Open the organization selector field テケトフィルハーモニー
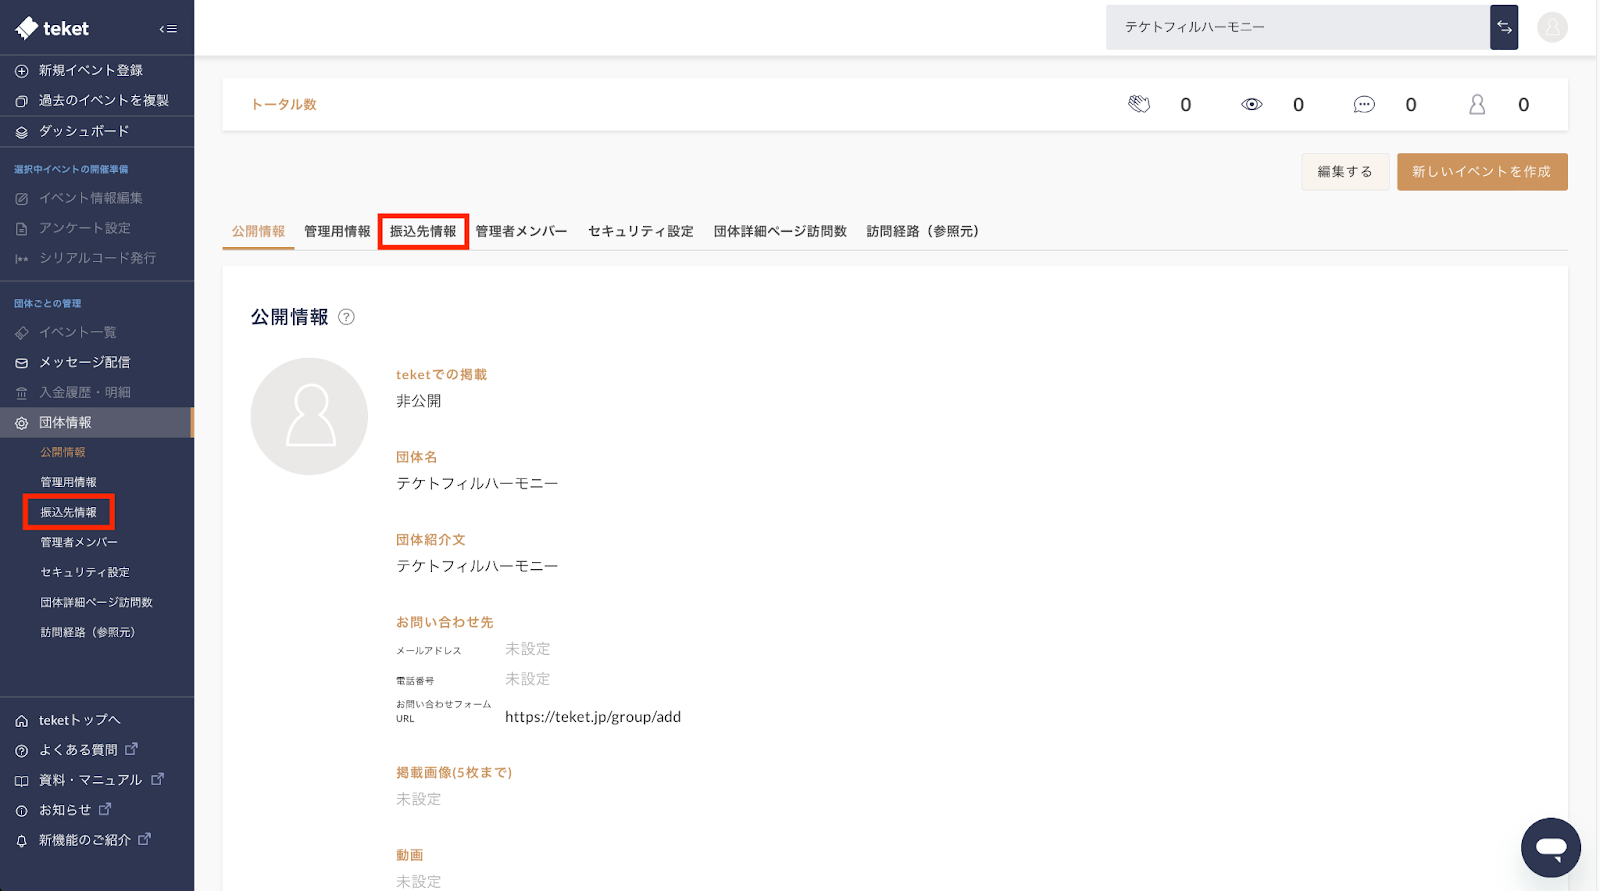Image resolution: width=1600 pixels, height=891 pixels. (x=1296, y=28)
